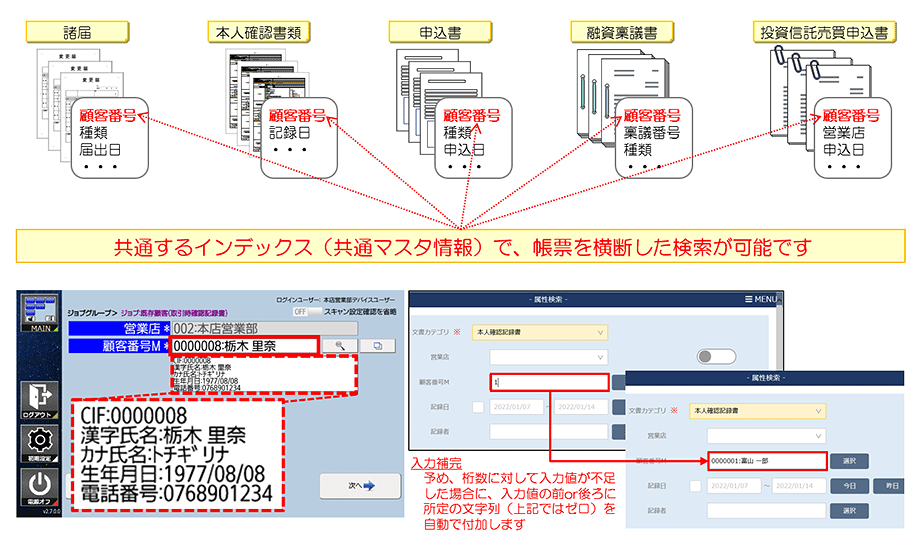The image size is (920, 546).
Task: Click the 次へ next button
Action: [x=354, y=487]
